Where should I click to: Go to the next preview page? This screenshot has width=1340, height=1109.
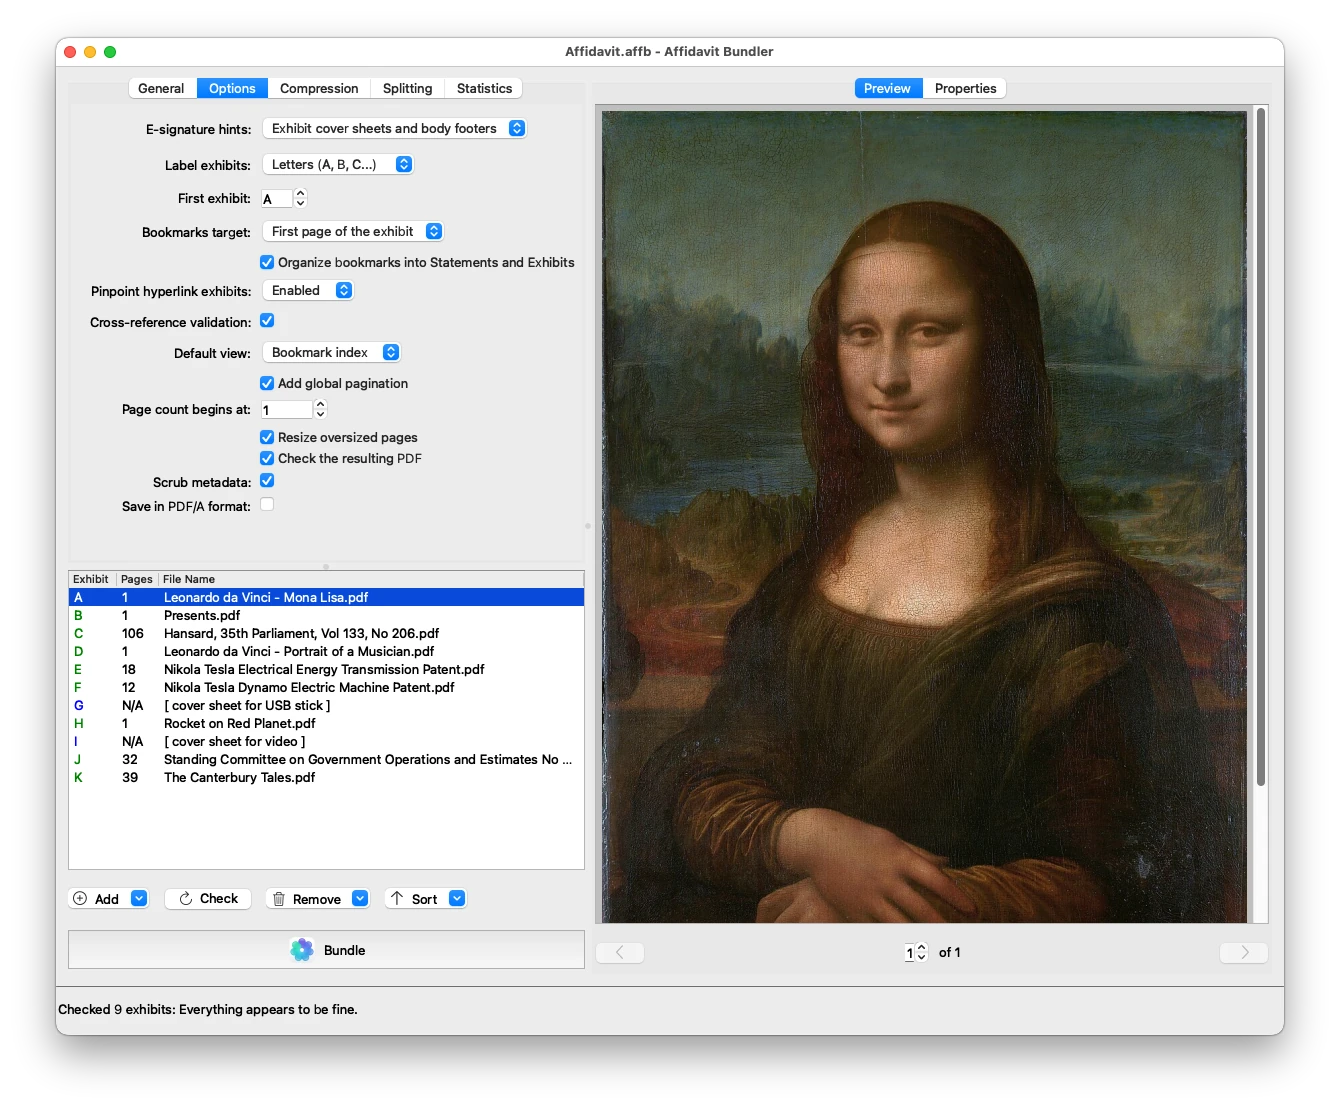pyautogui.click(x=1244, y=953)
